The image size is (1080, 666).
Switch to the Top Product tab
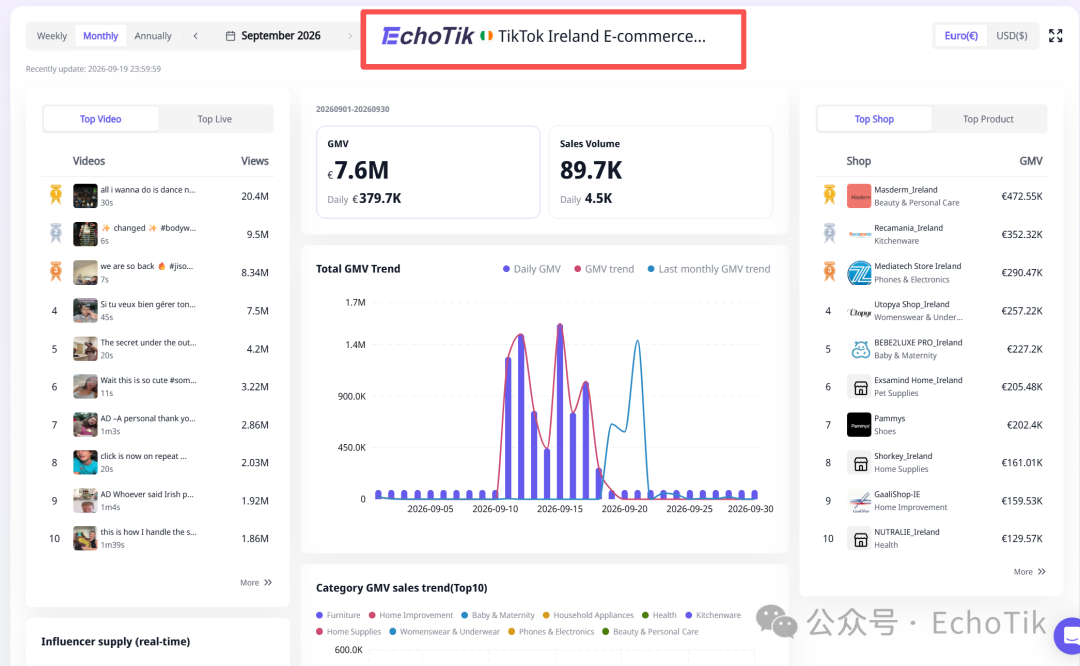pos(988,119)
